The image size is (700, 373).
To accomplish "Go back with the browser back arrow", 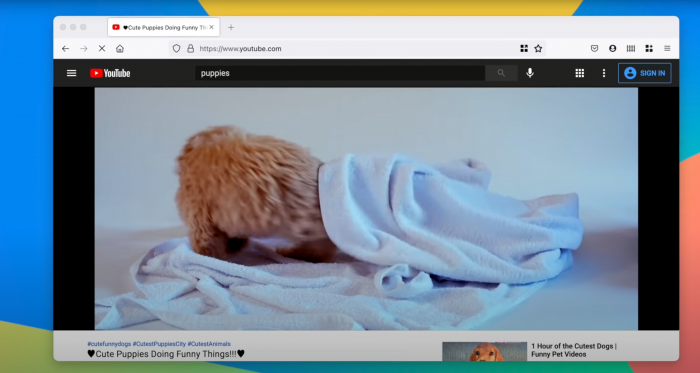I will pos(66,49).
